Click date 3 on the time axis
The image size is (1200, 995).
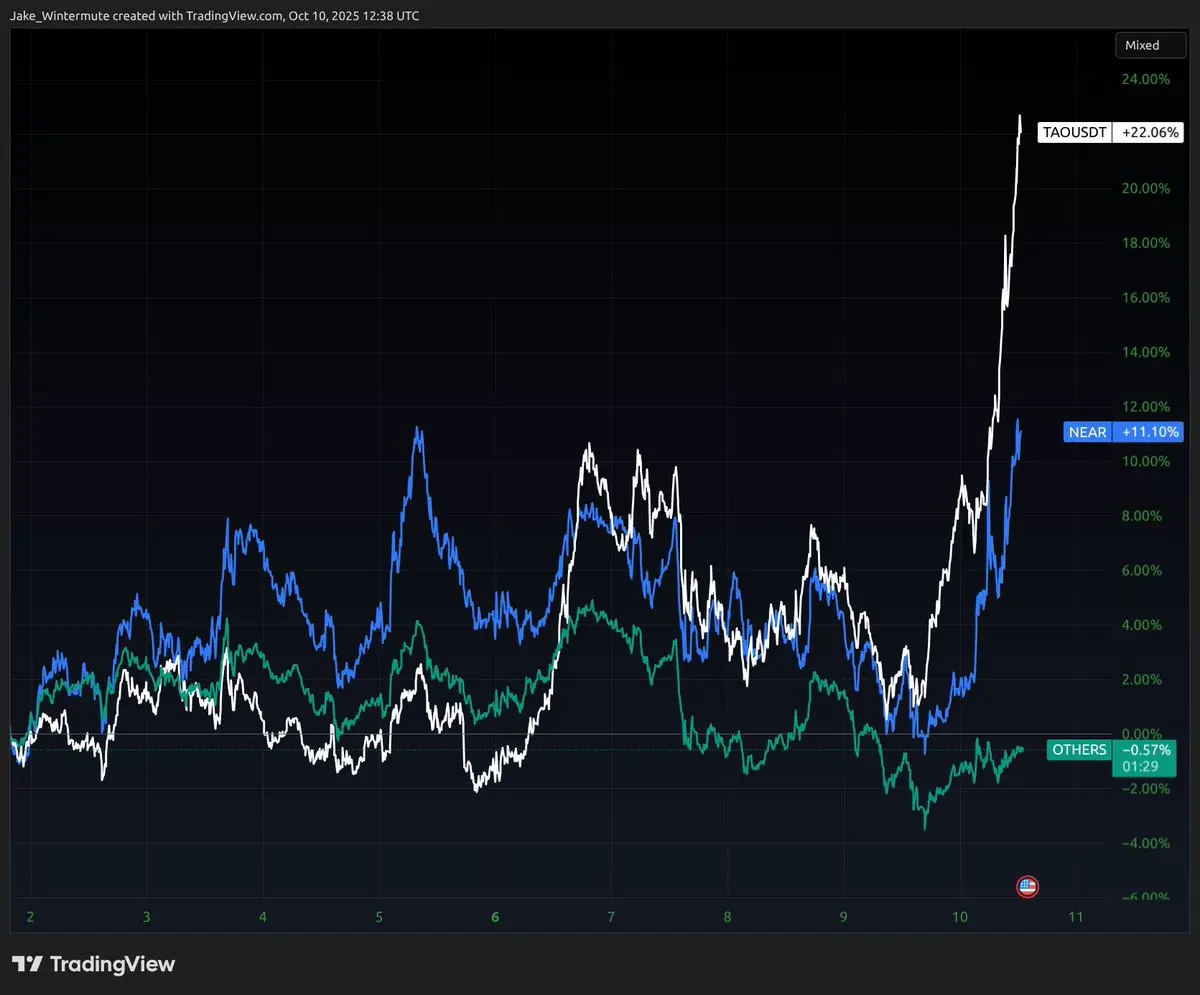146,917
